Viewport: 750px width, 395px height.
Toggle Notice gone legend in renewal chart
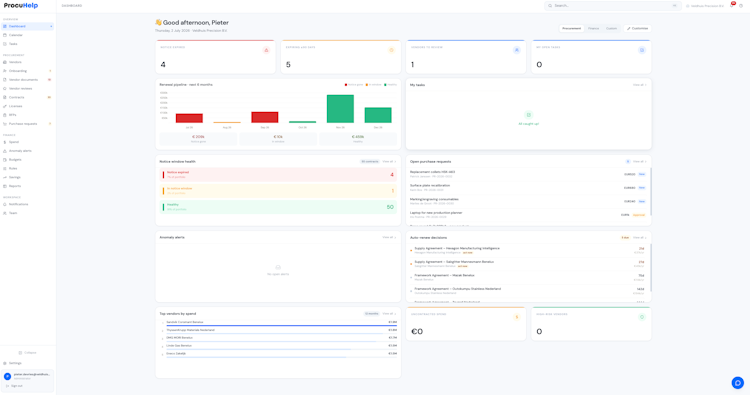[354, 85]
